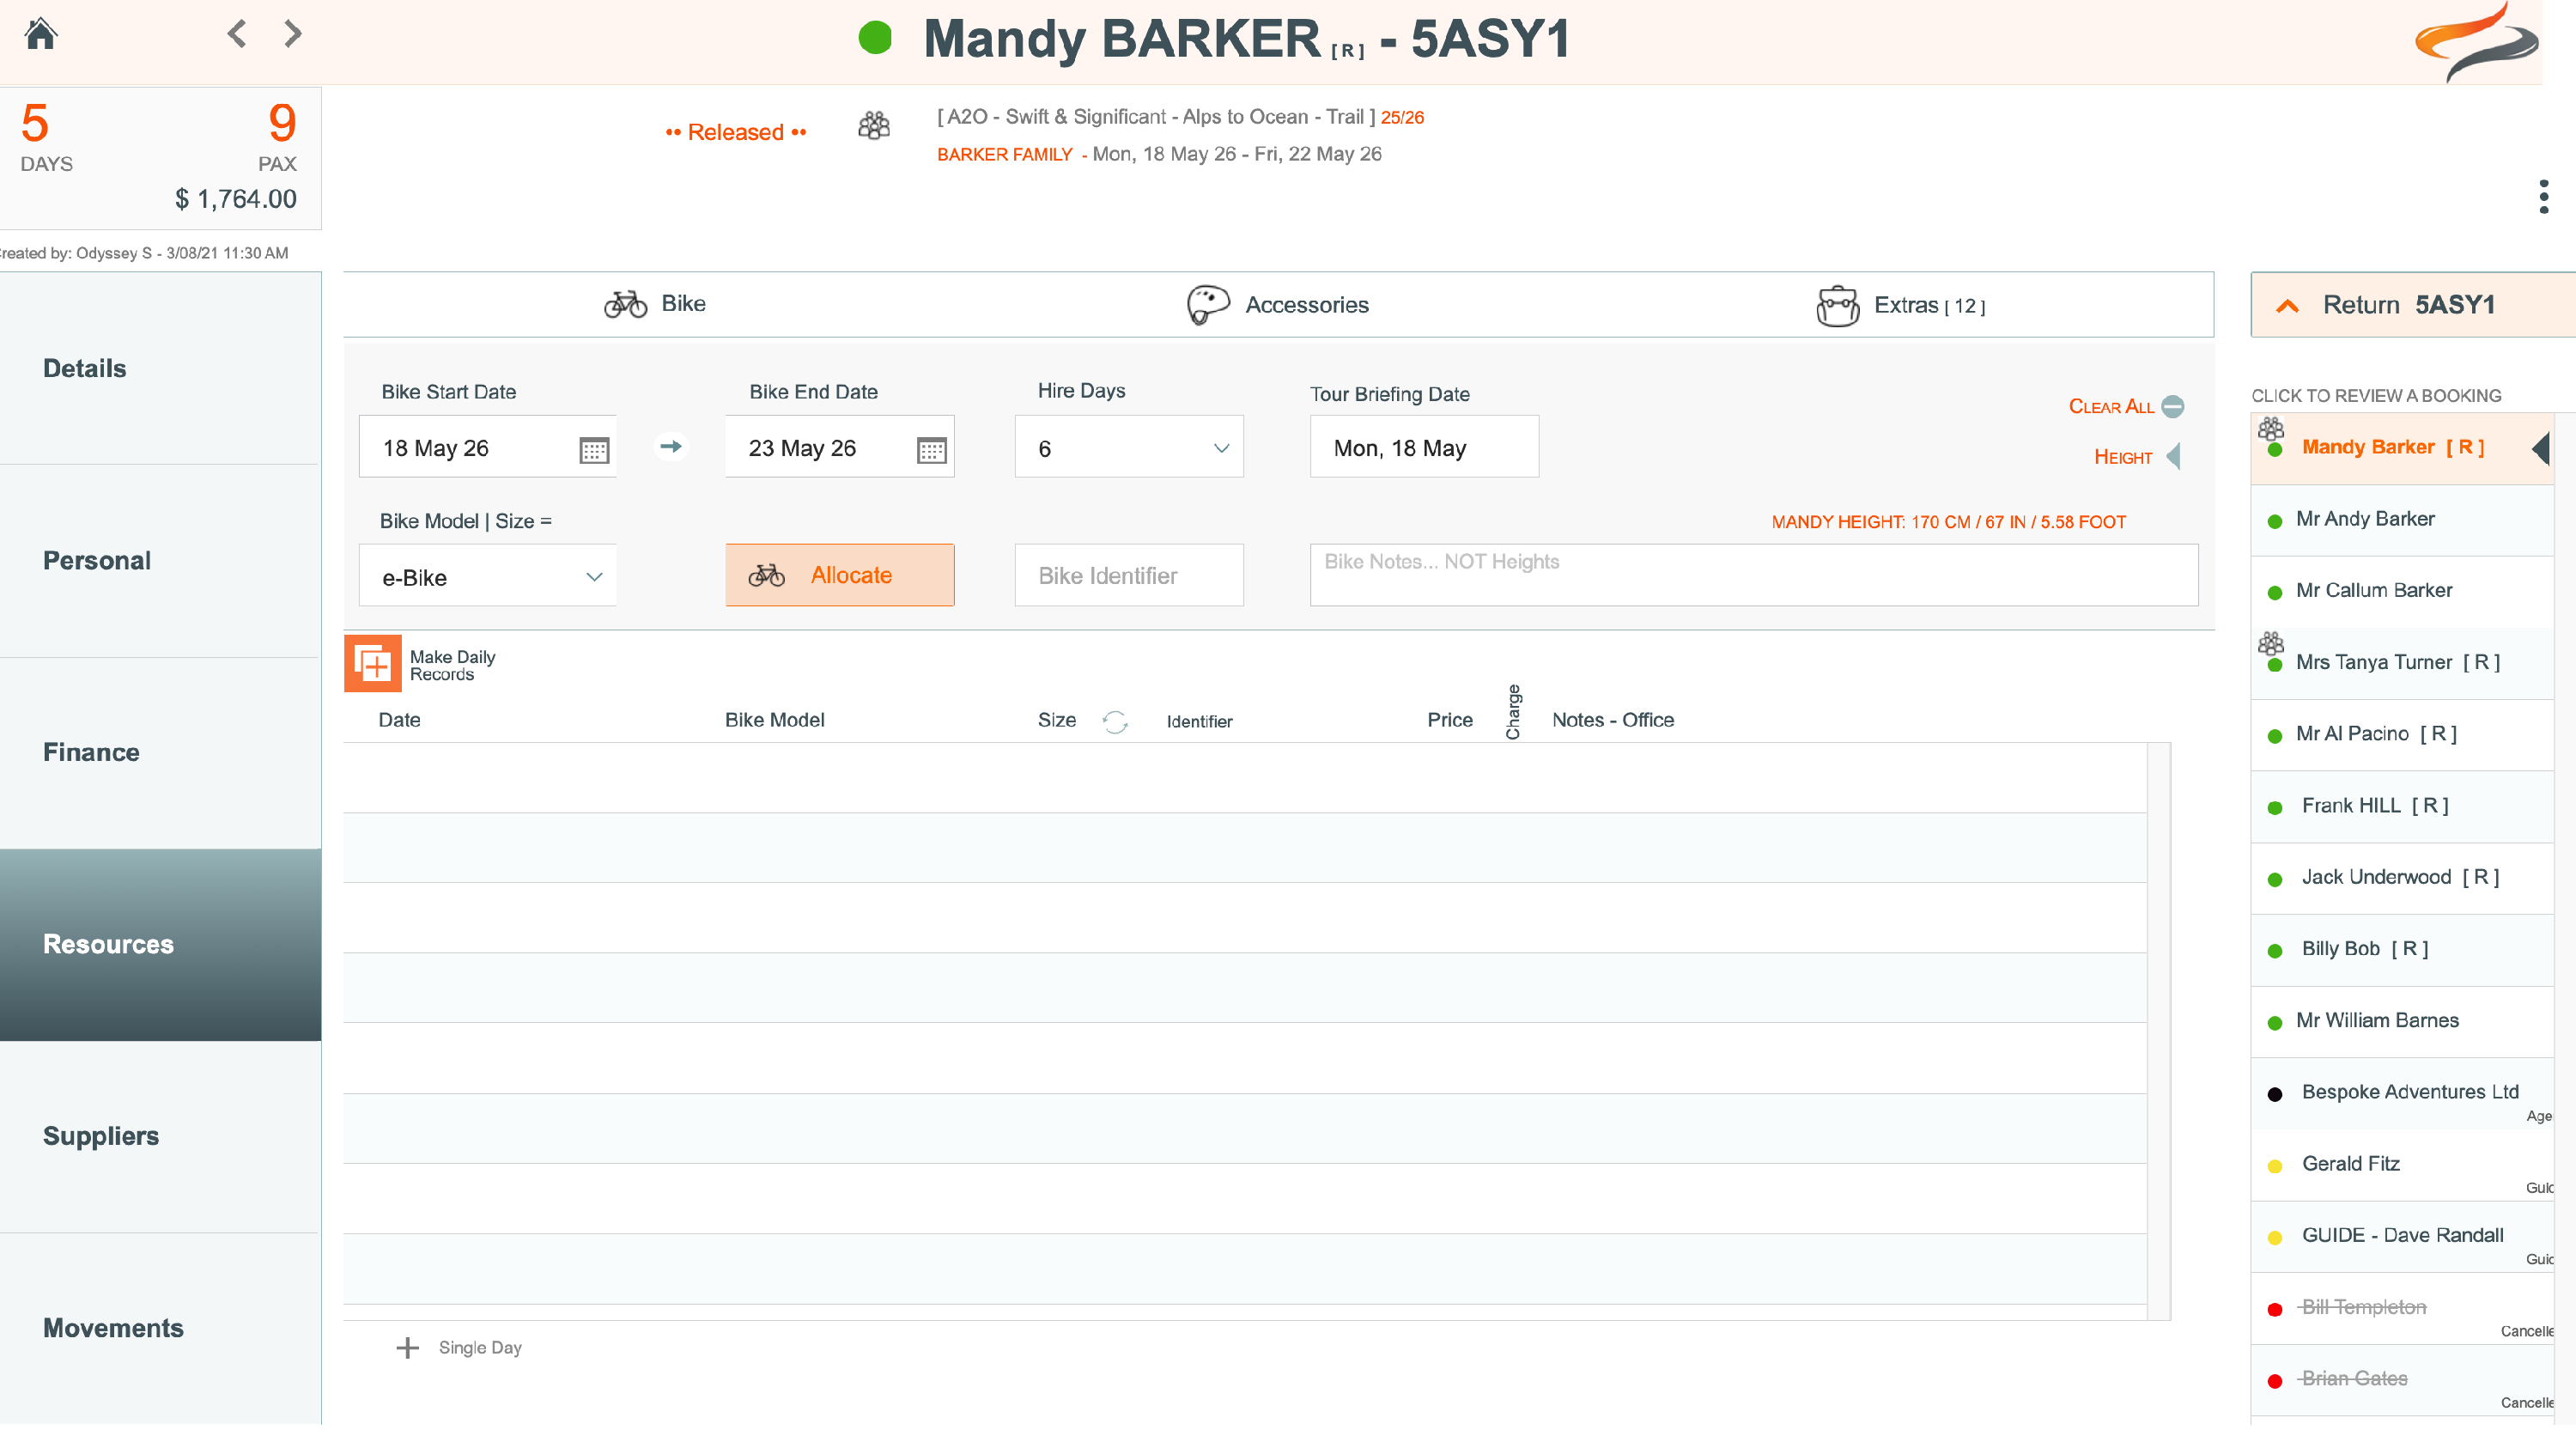Image resolution: width=2576 pixels, height=1430 pixels.
Task: Click the size refresh icon
Action: (x=1115, y=722)
